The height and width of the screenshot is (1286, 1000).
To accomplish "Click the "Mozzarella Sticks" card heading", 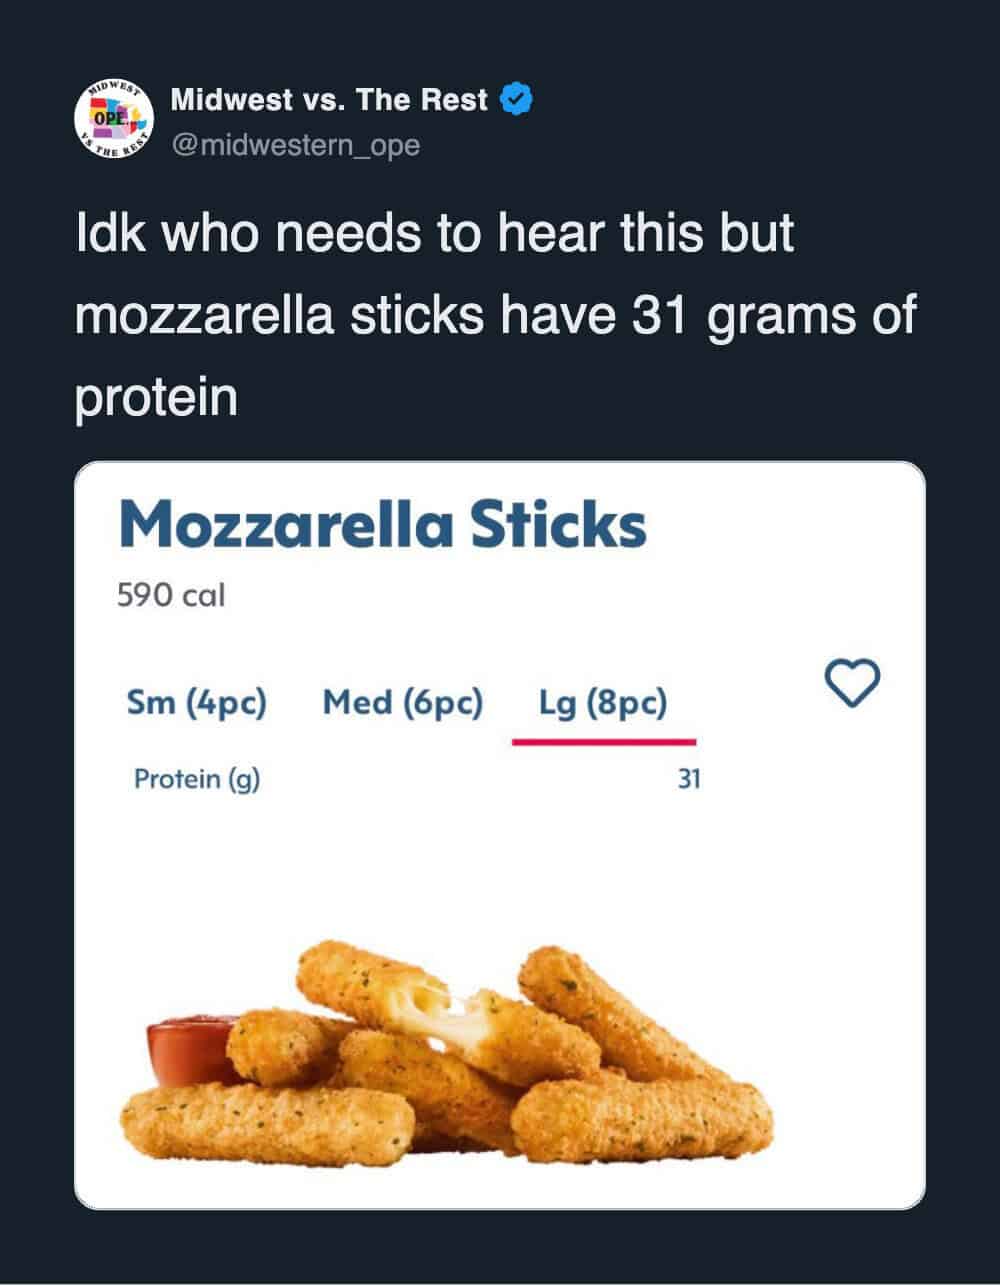I will click(382, 524).
